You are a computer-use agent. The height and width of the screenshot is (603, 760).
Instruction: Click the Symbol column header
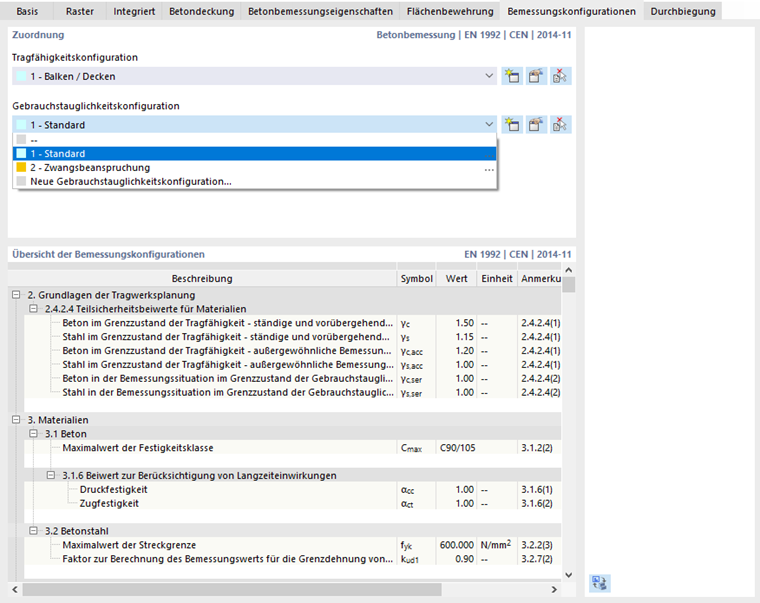click(416, 279)
